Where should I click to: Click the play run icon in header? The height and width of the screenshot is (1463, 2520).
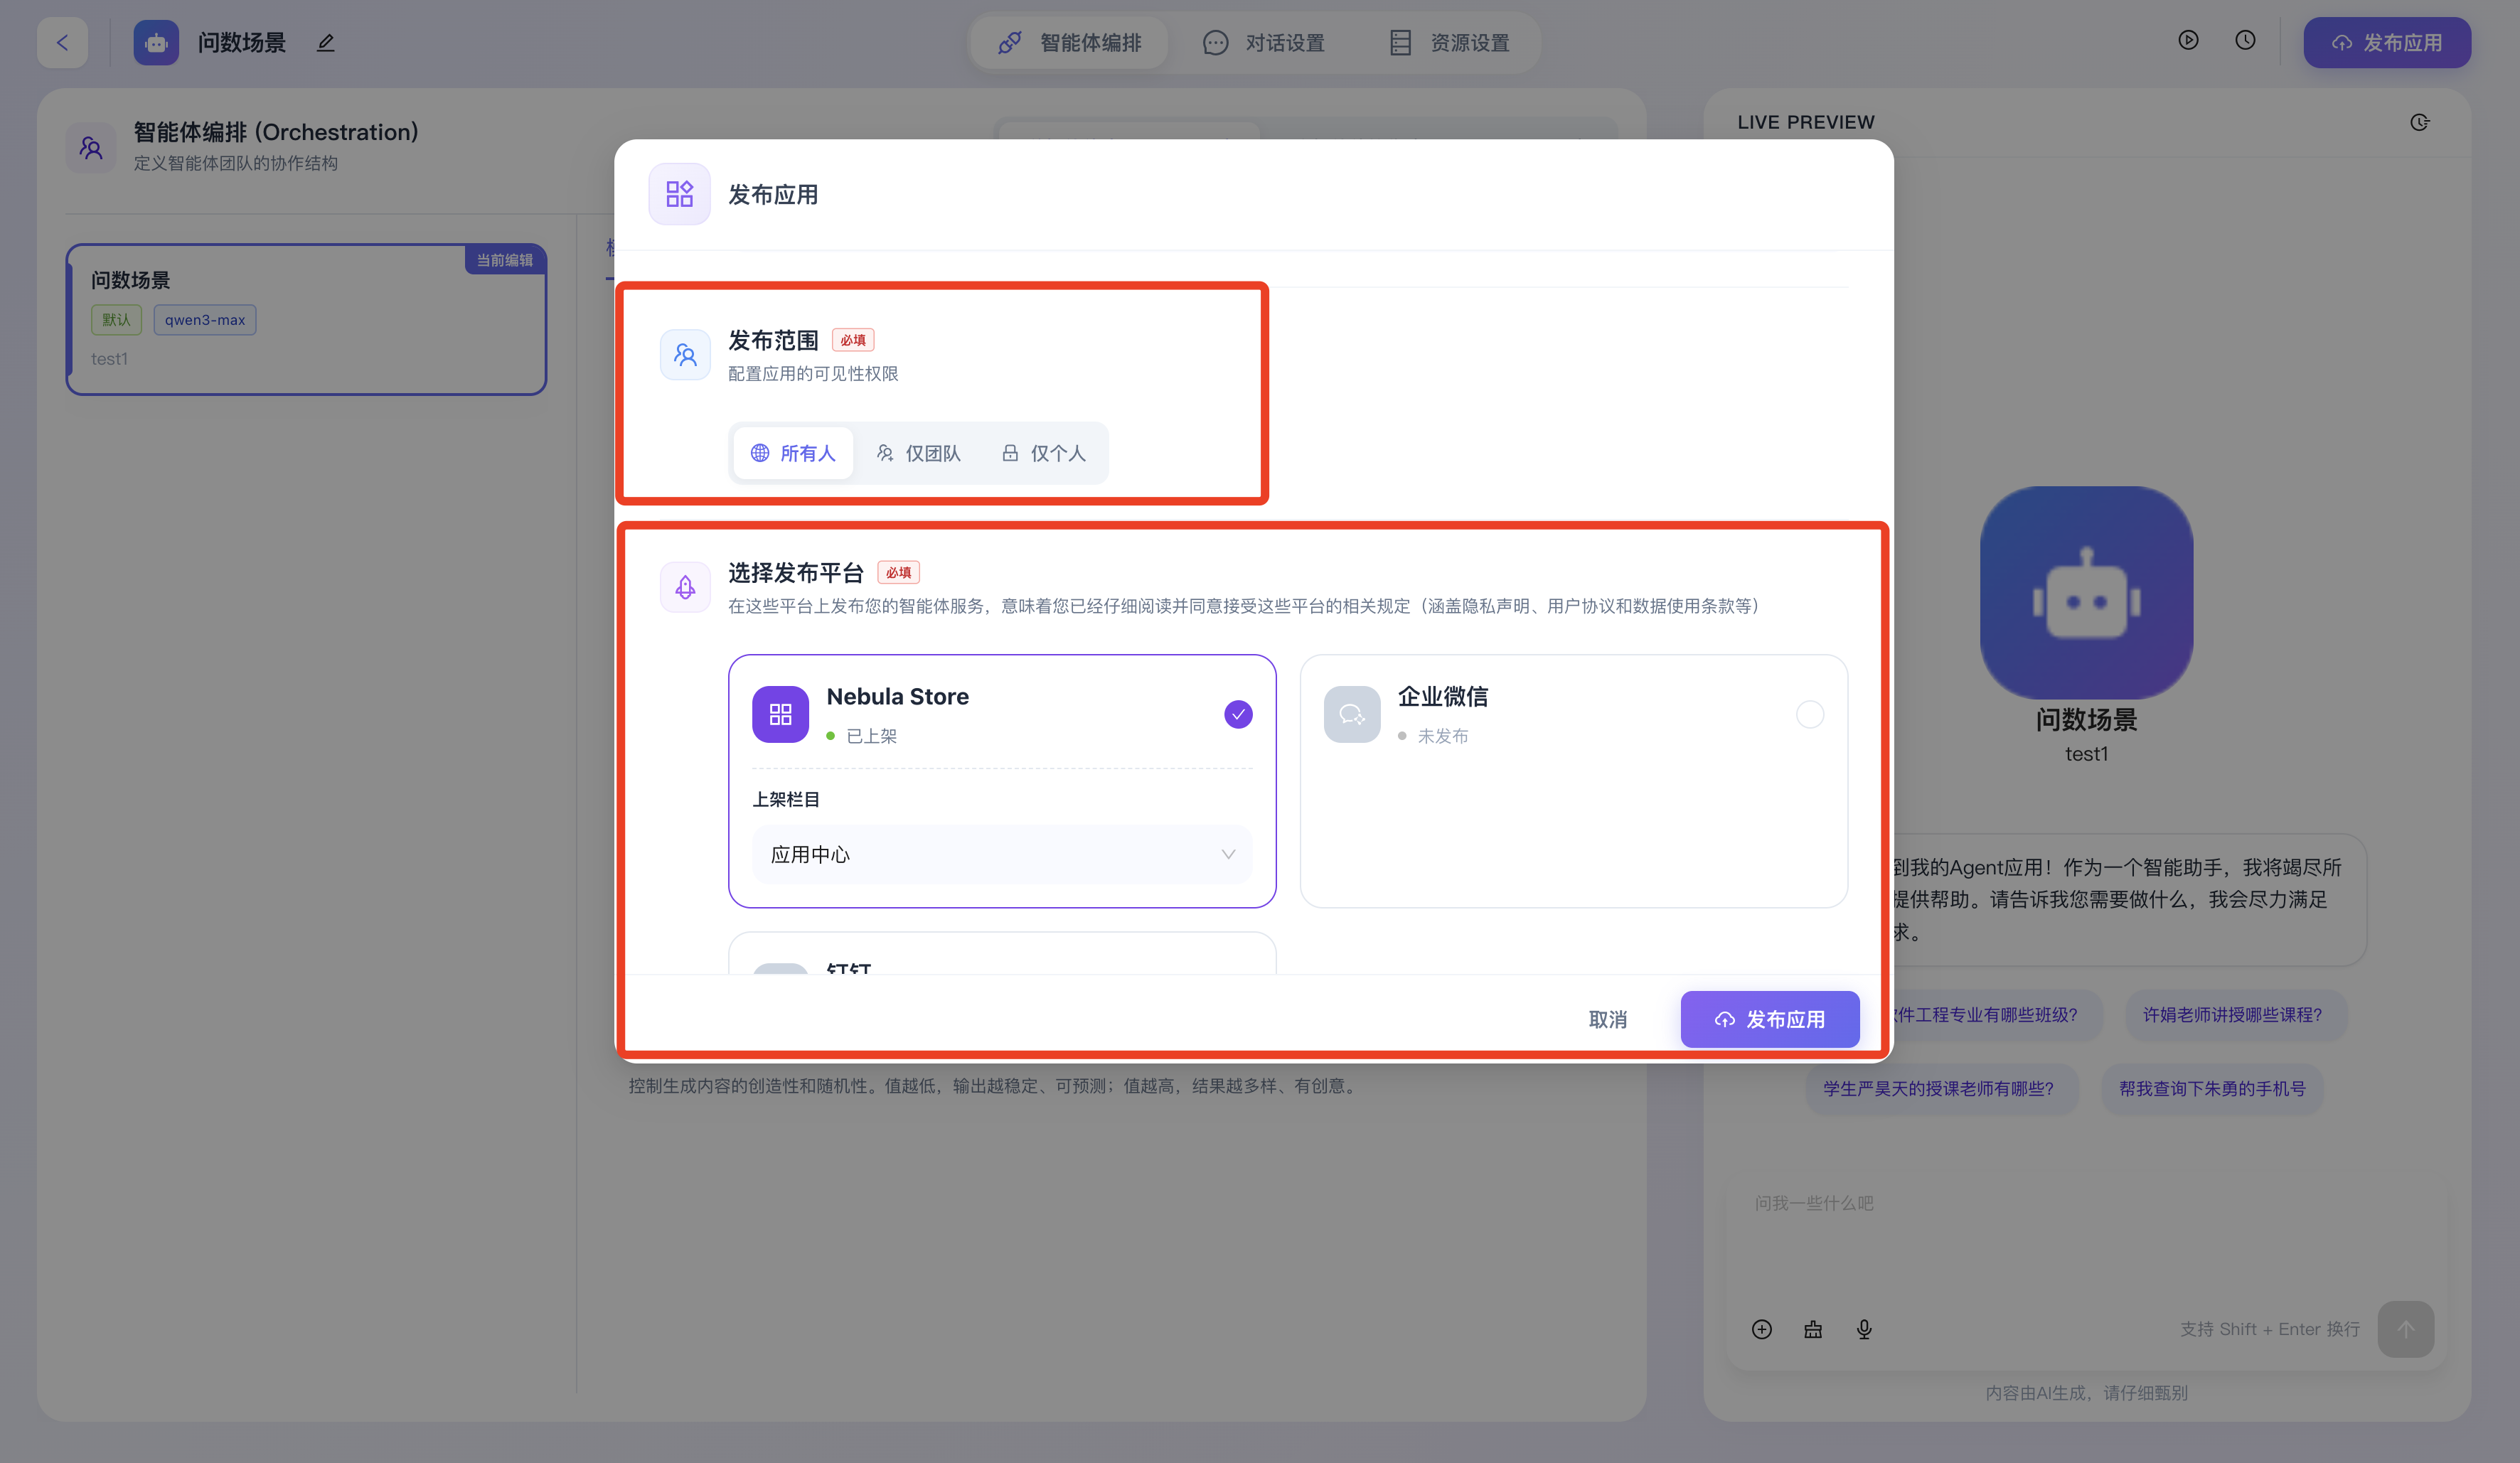click(2188, 40)
